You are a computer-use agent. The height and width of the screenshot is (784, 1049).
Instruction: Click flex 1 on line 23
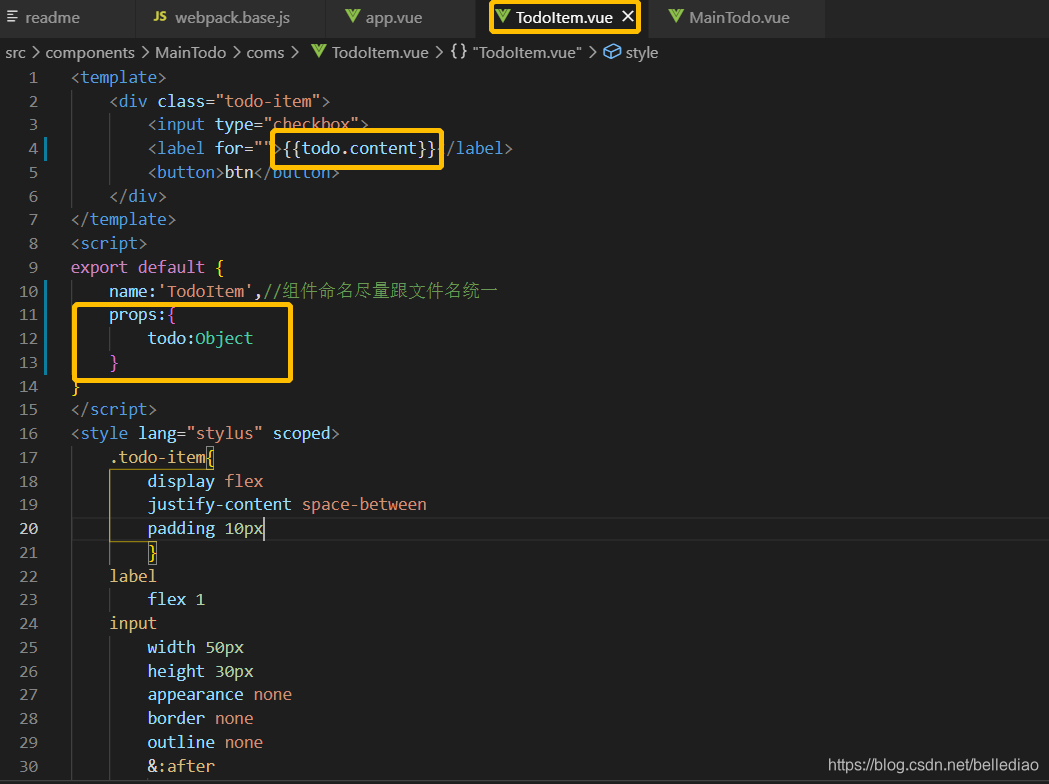[x=177, y=599]
